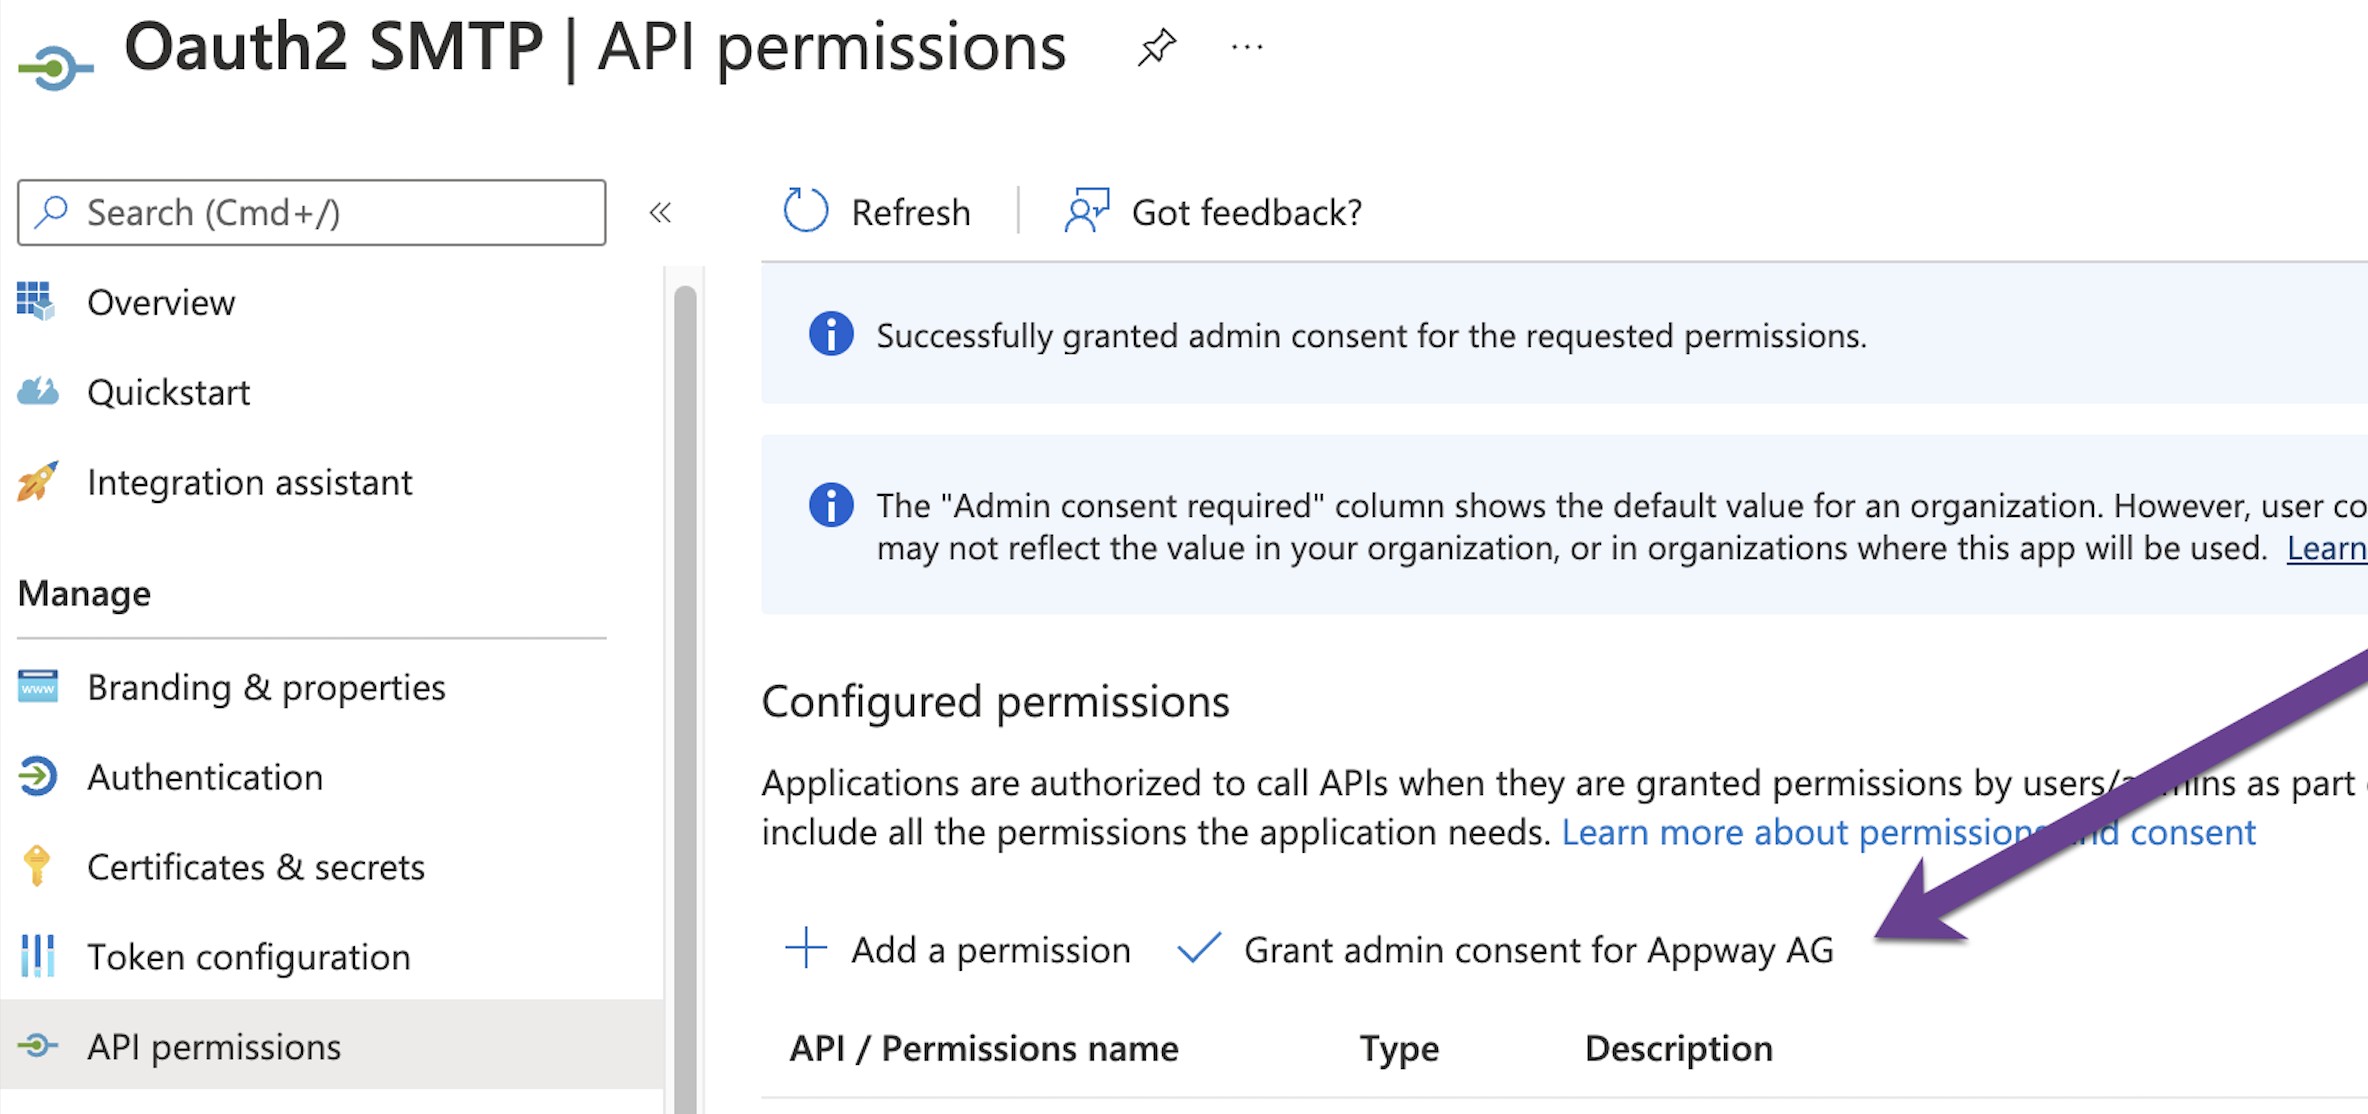Click the Overview grid icon
The width and height of the screenshot is (2368, 1114).
36,301
